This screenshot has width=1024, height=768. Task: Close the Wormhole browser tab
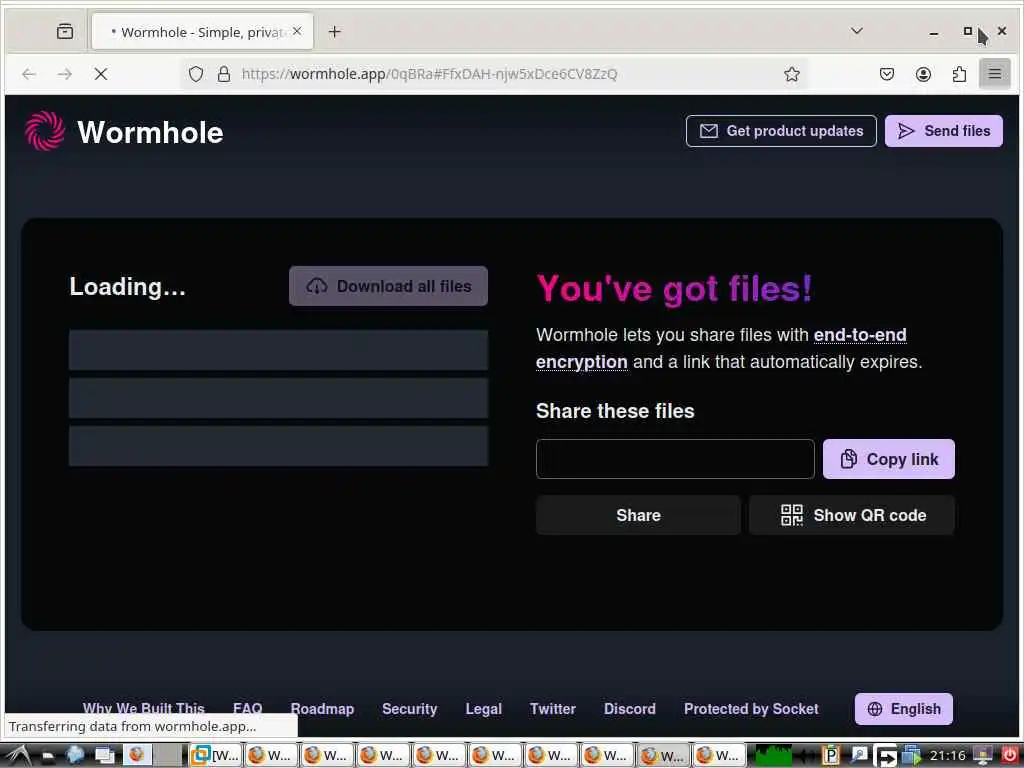pyautogui.click(x=297, y=31)
